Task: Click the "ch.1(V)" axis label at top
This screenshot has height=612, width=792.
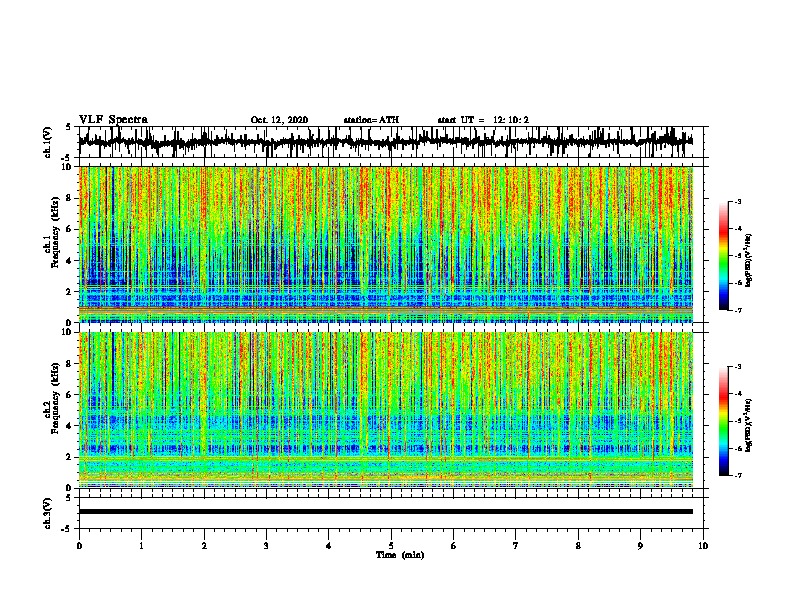Action: pyautogui.click(x=48, y=142)
